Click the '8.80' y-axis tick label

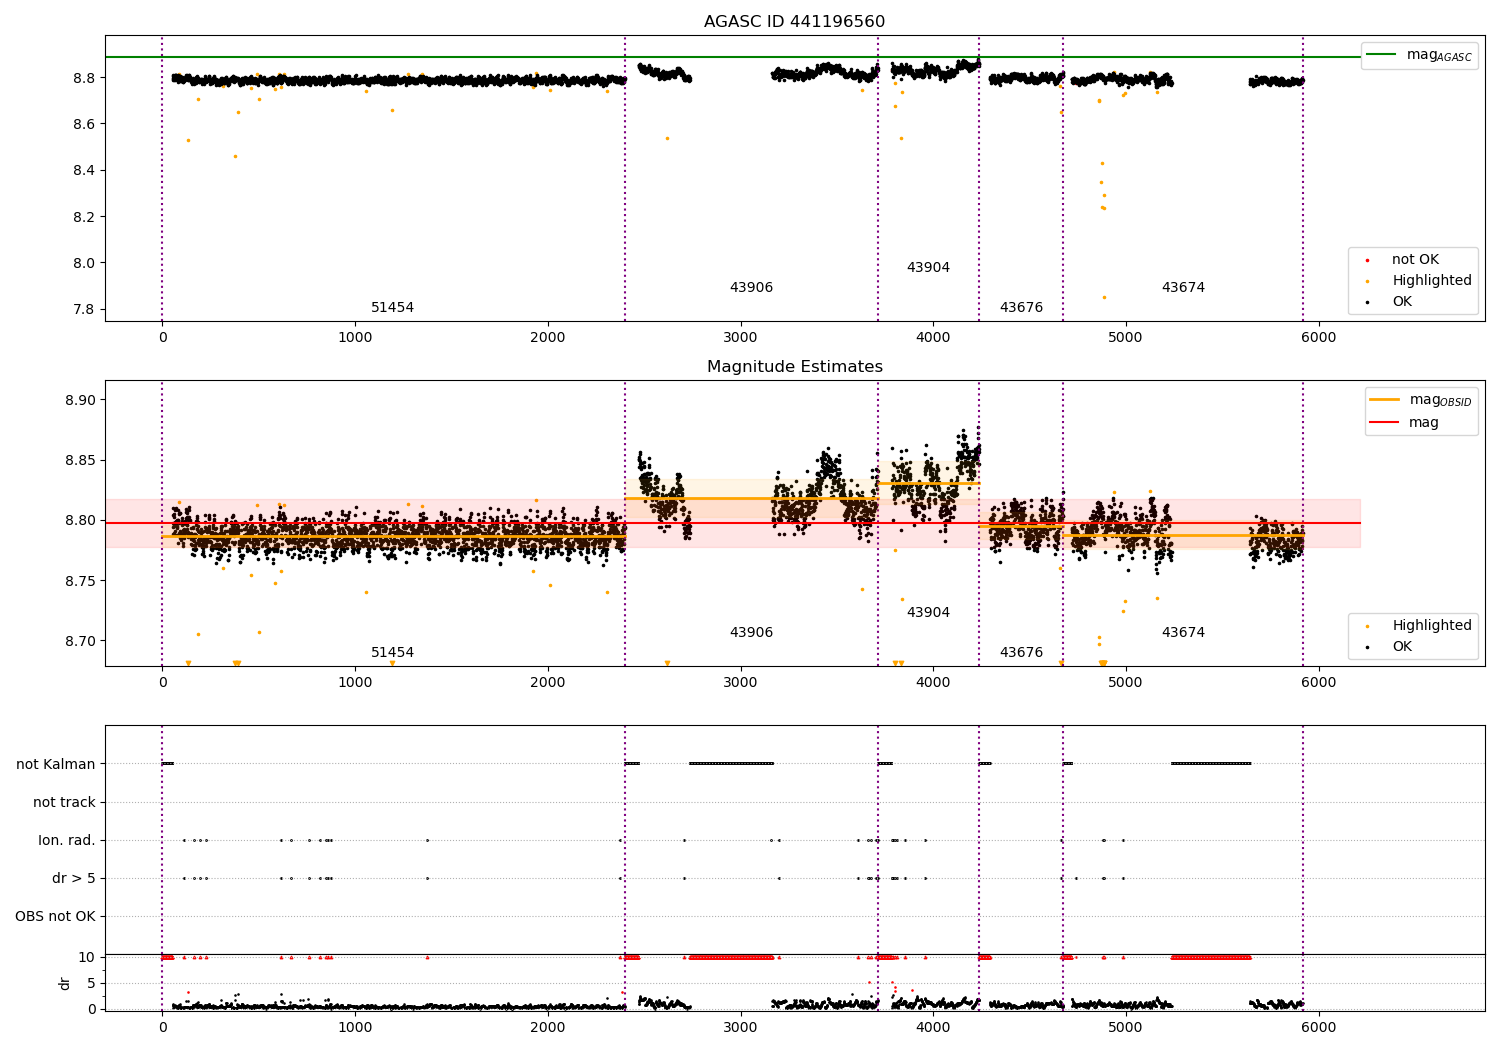coord(80,521)
